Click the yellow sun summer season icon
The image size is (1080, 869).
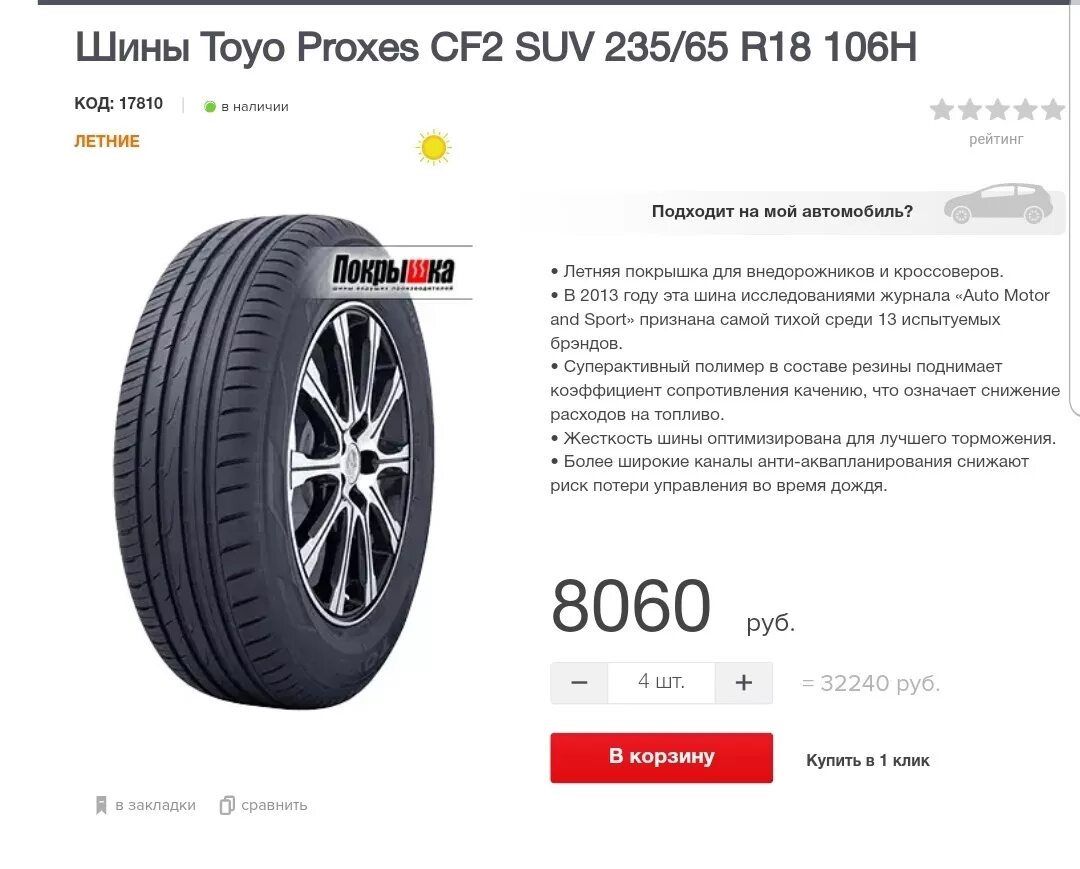(x=434, y=147)
